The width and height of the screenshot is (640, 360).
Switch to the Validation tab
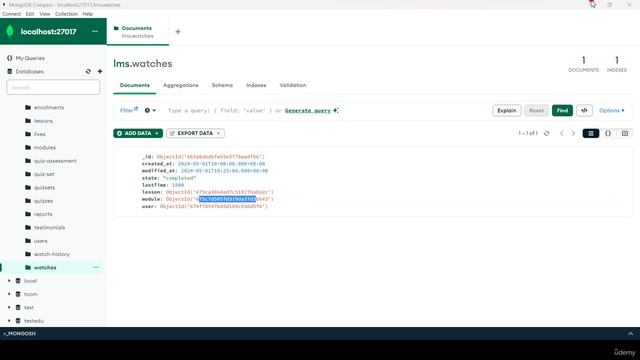click(x=293, y=85)
